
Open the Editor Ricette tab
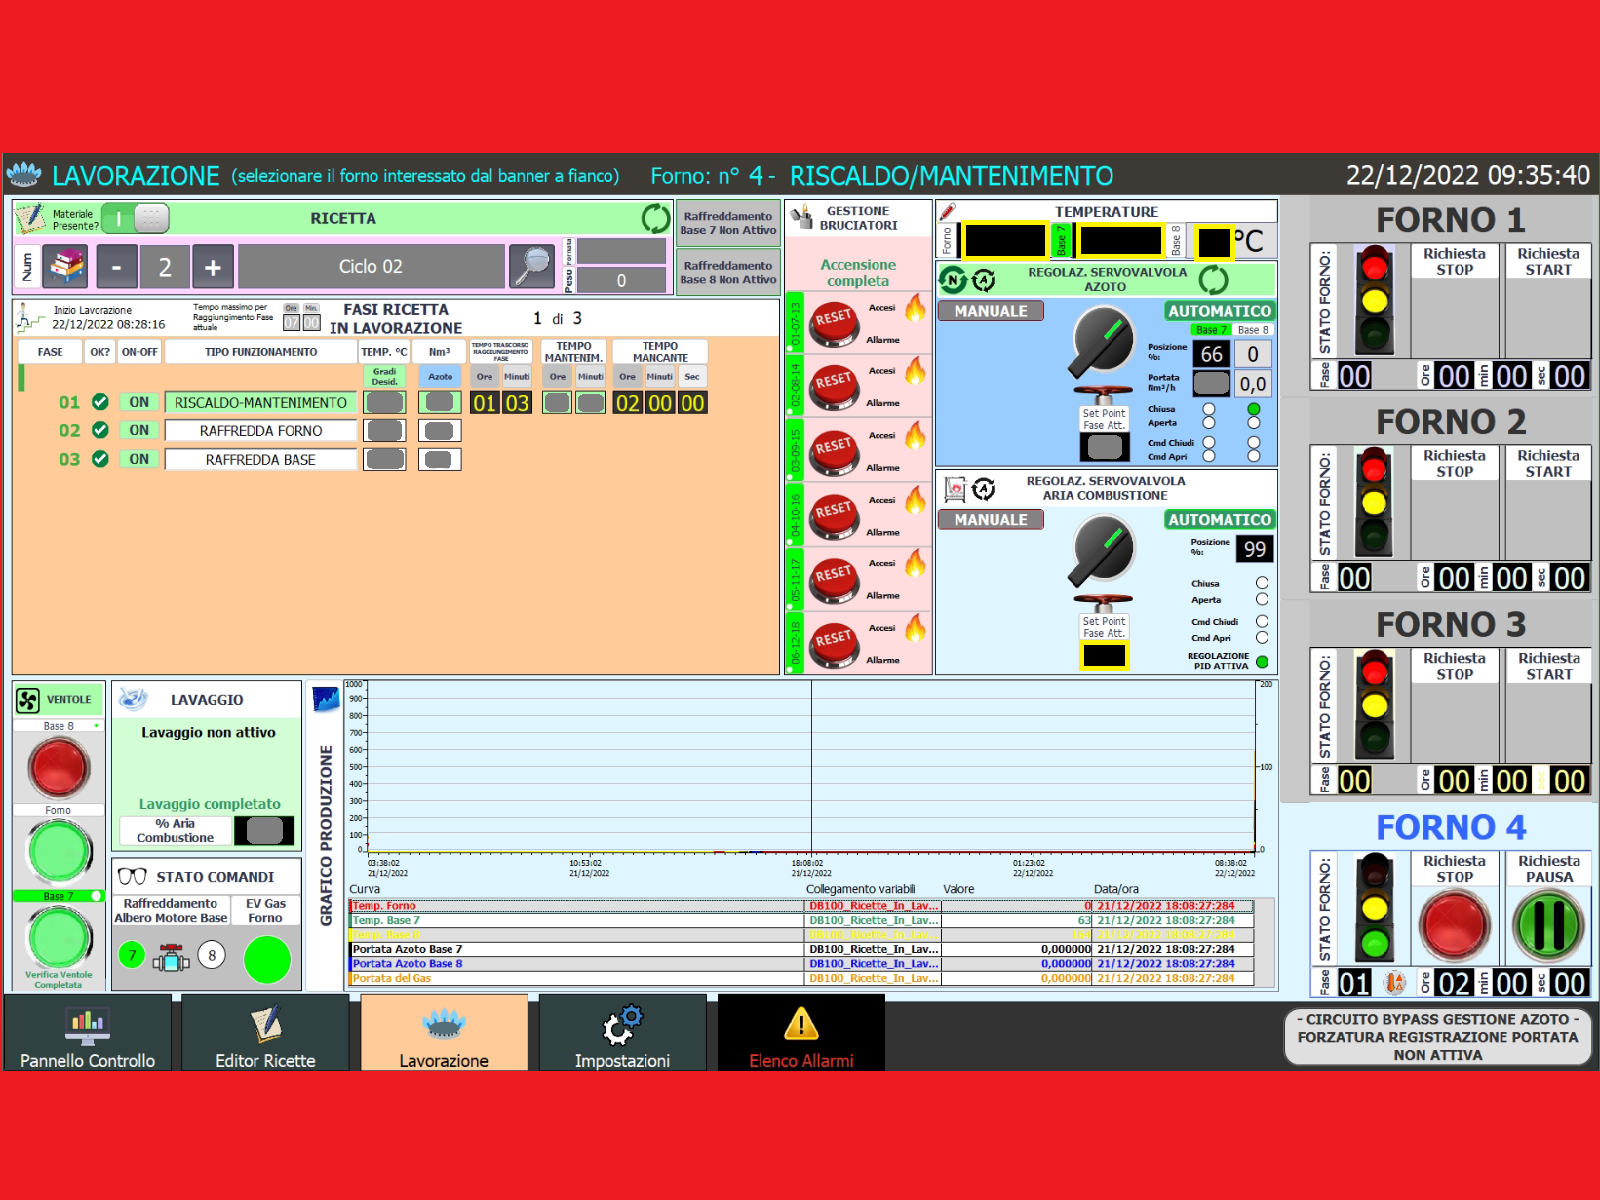pos(265,1034)
